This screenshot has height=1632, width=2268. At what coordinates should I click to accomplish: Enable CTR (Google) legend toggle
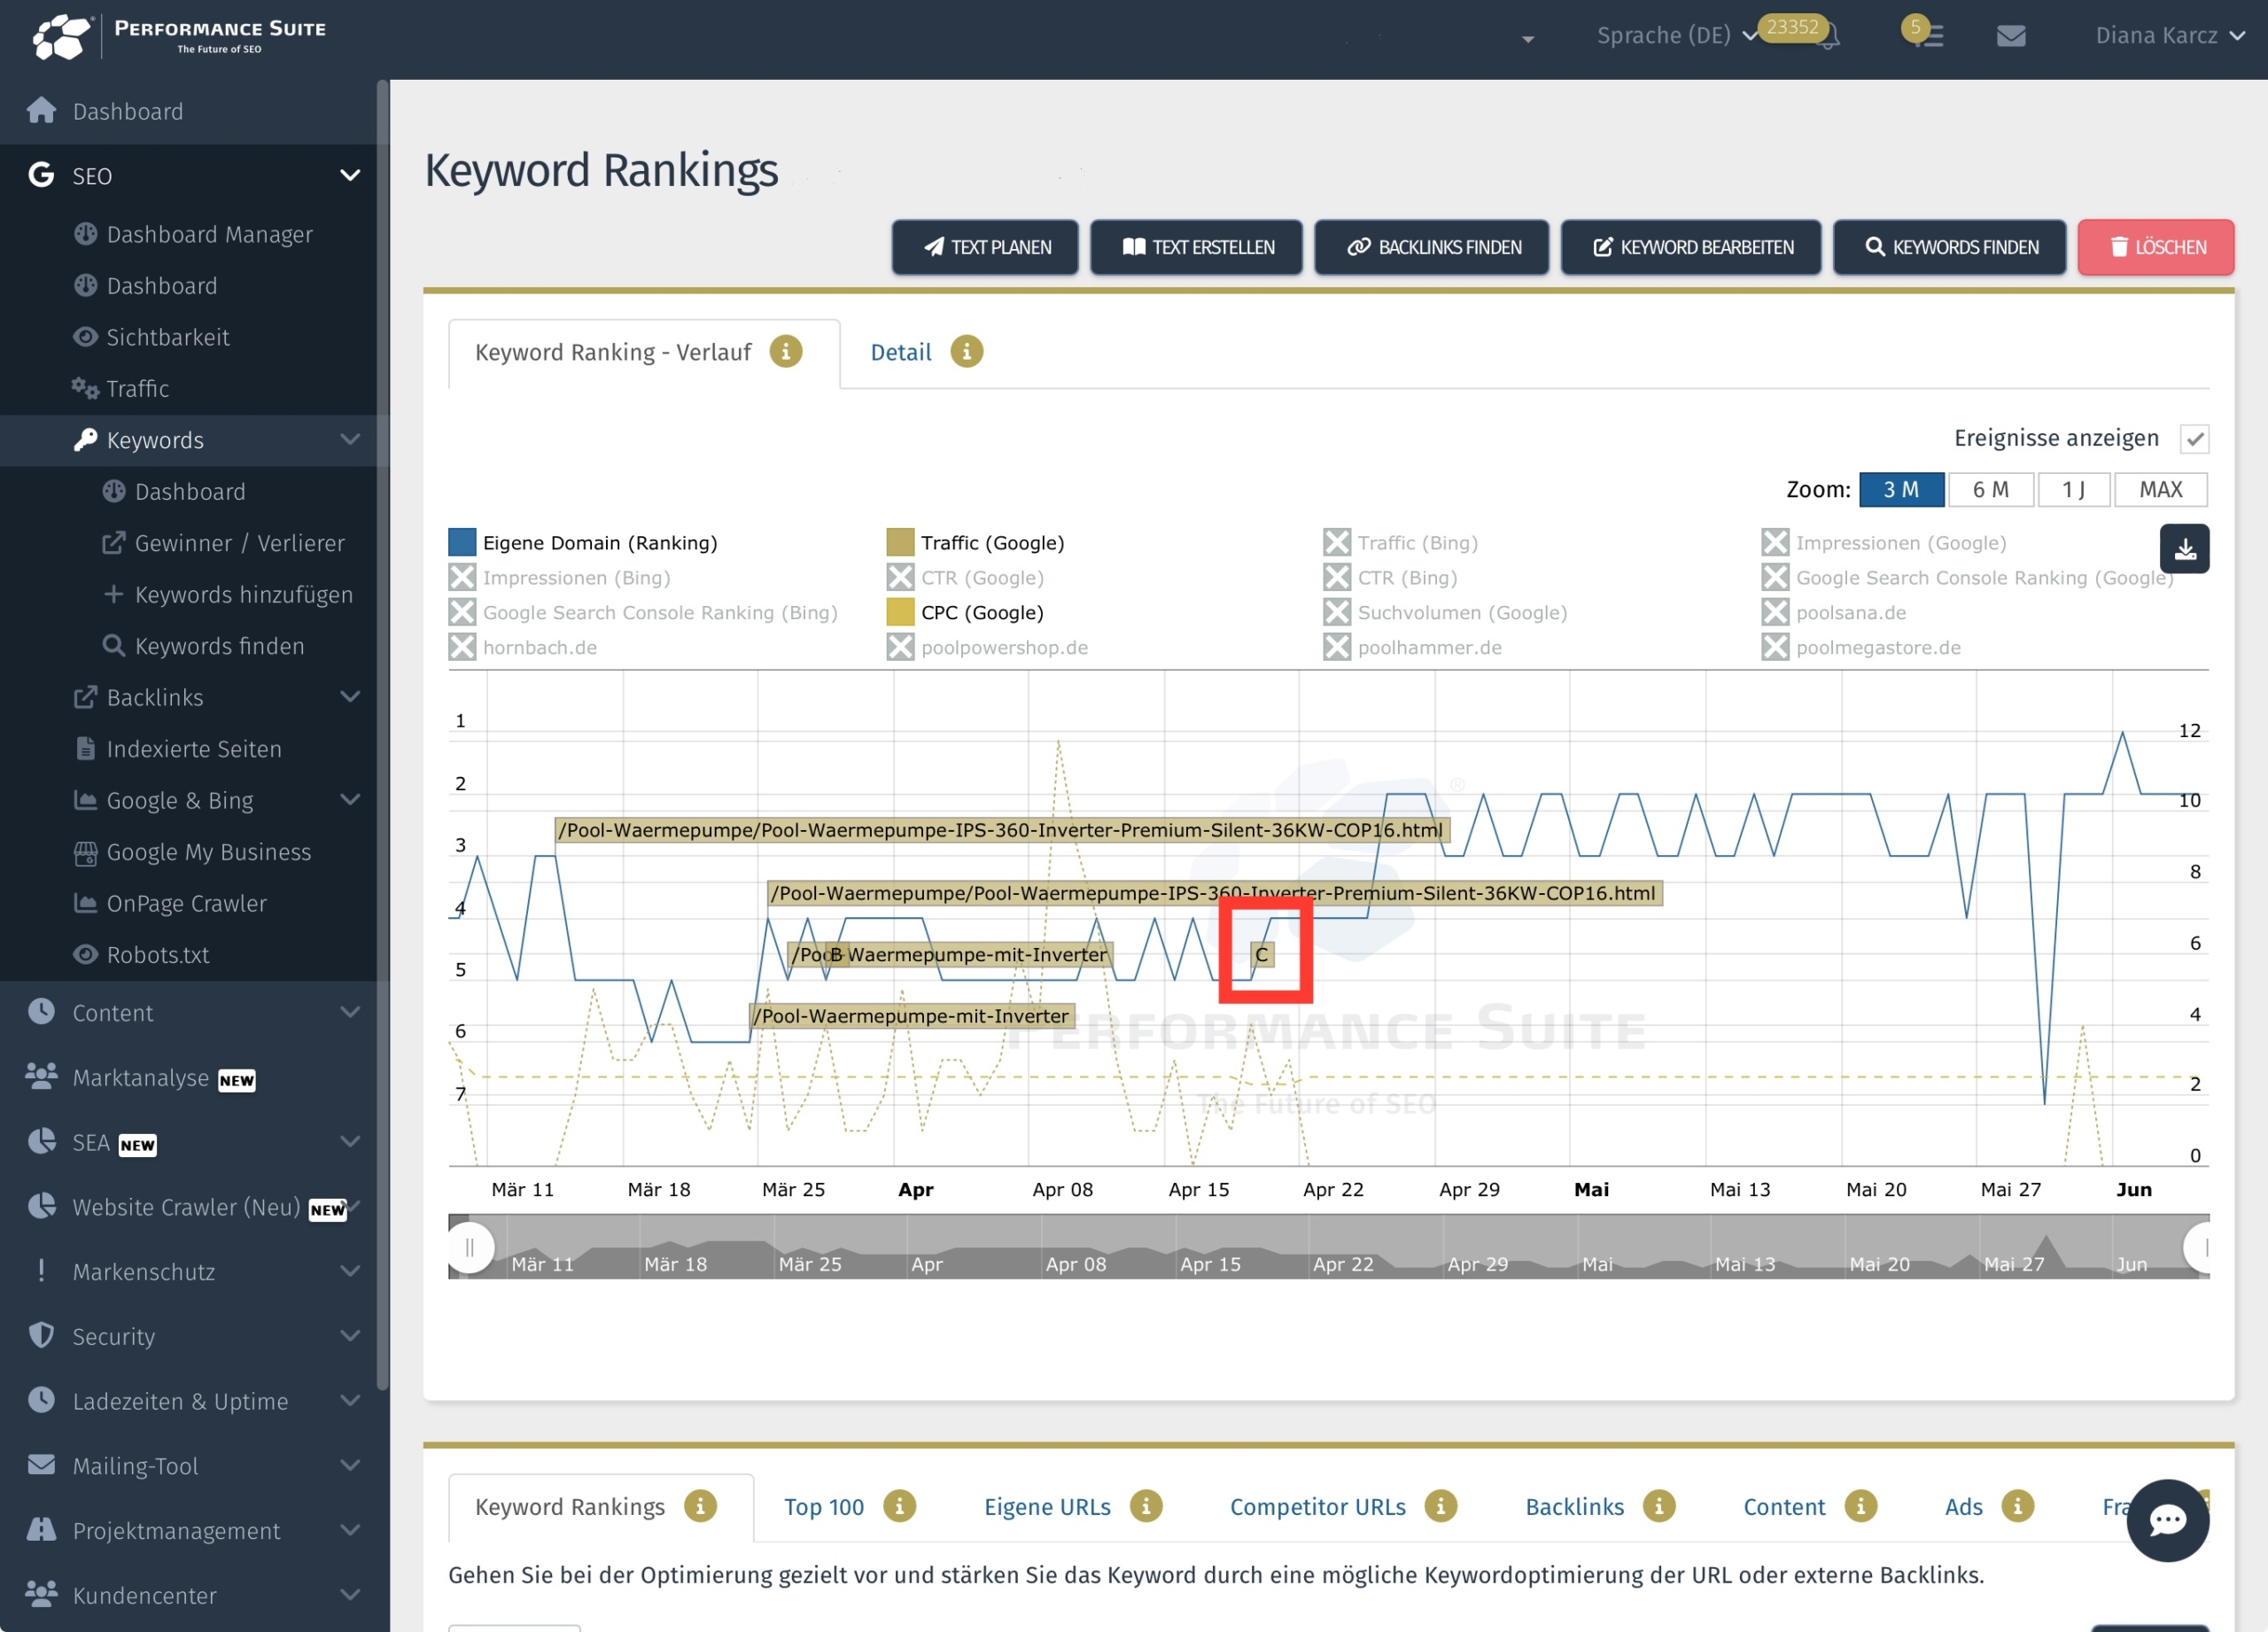point(900,577)
